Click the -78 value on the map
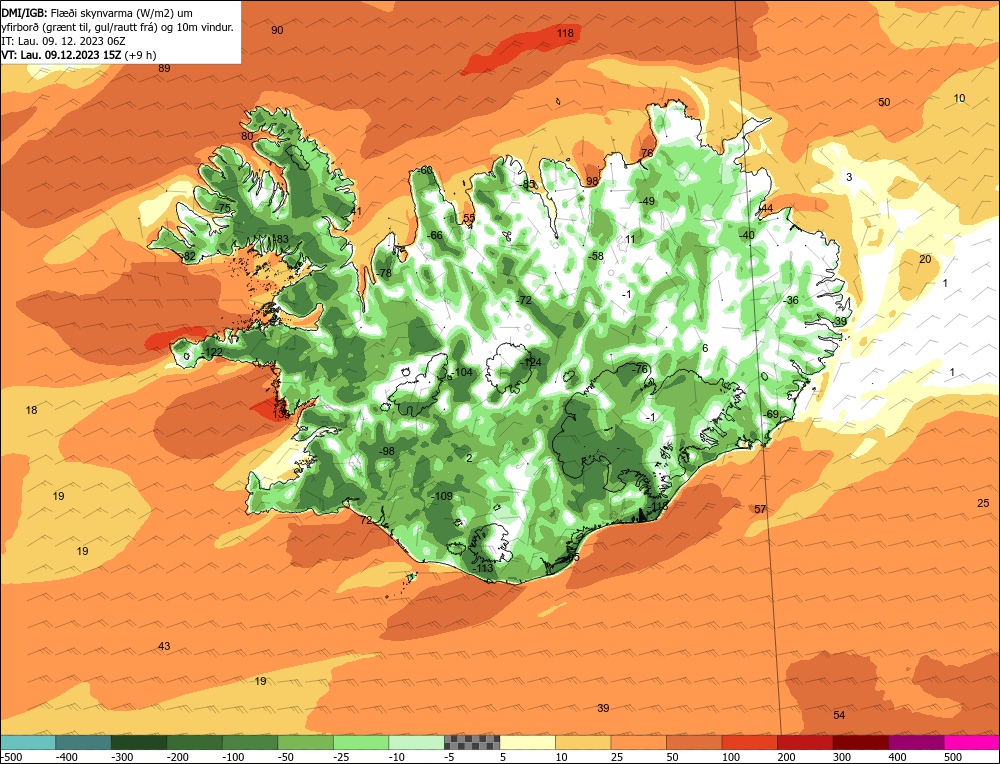Viewport: 1000px width, 764px height. click(384, 273)
